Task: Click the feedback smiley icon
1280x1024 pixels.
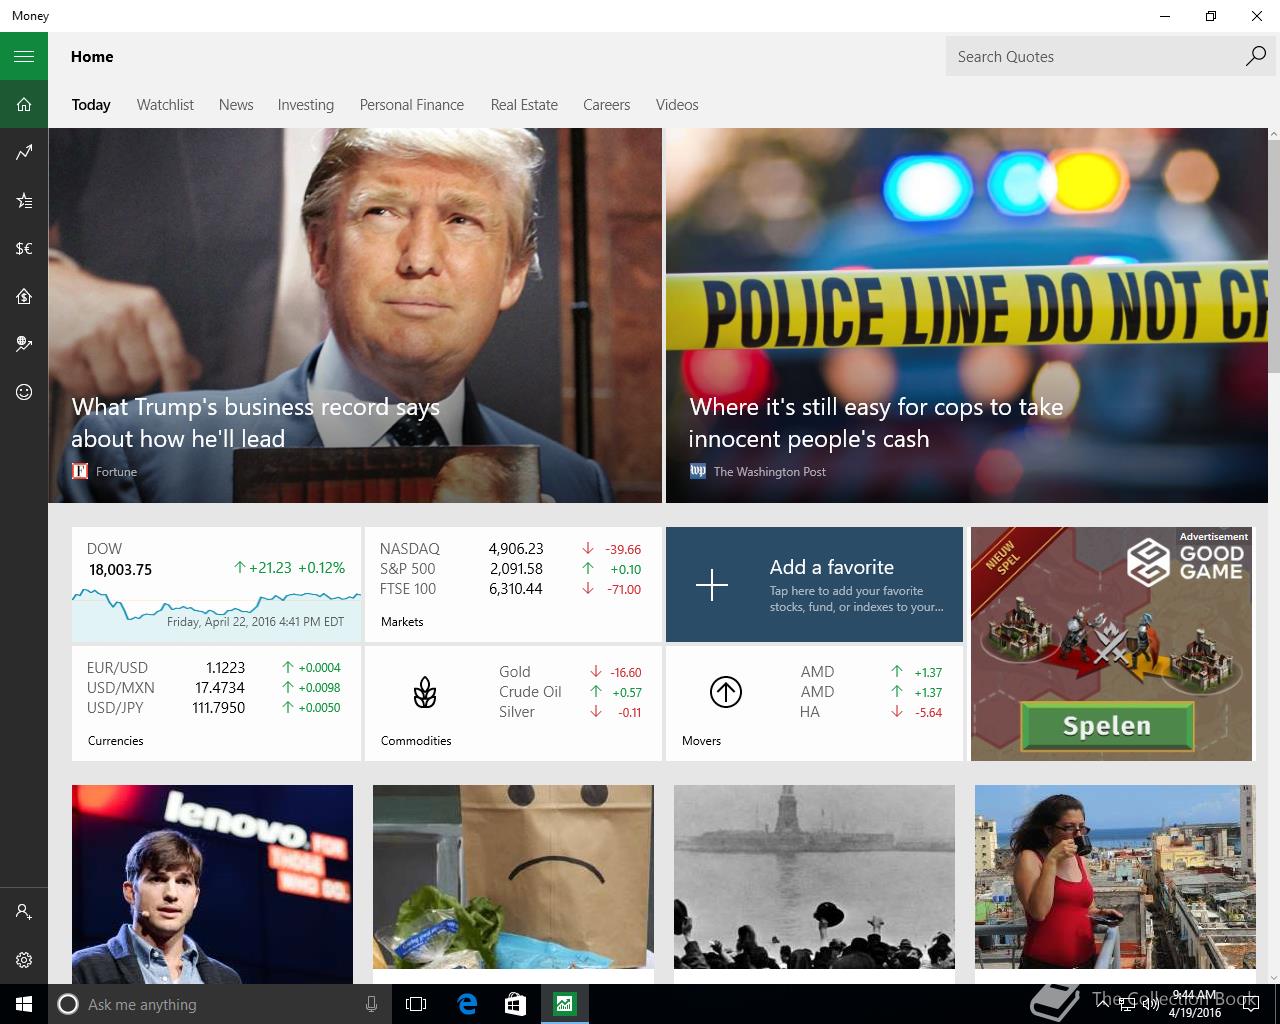Action: 24,392
